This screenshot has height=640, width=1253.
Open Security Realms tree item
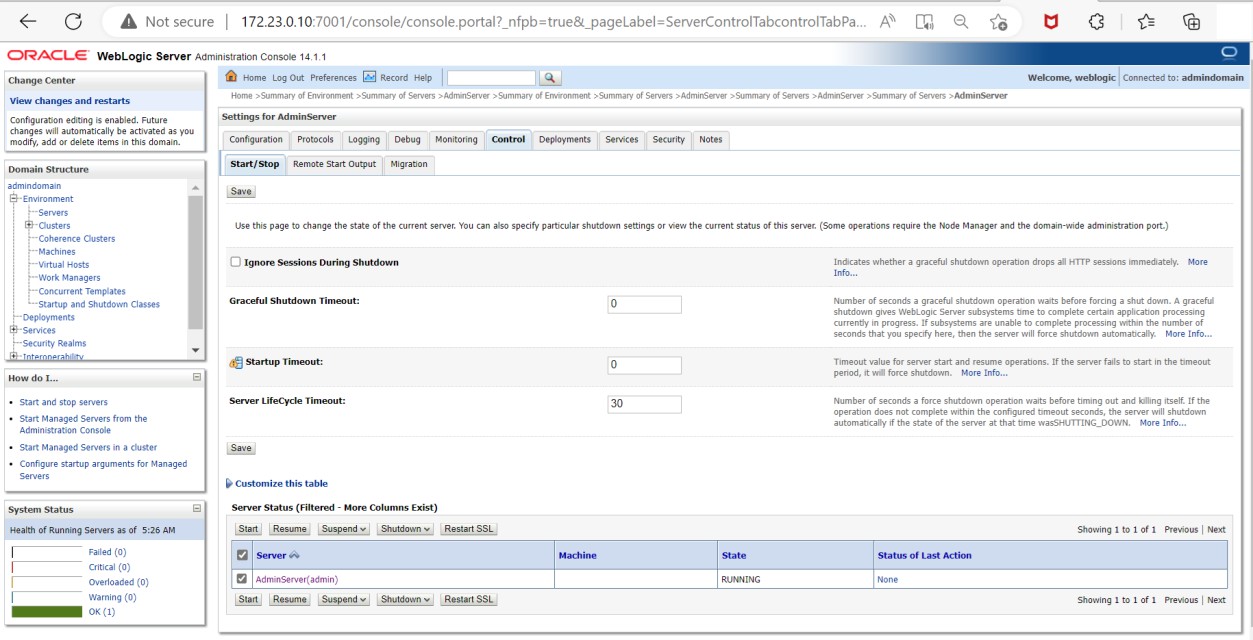tap(54, 343)
